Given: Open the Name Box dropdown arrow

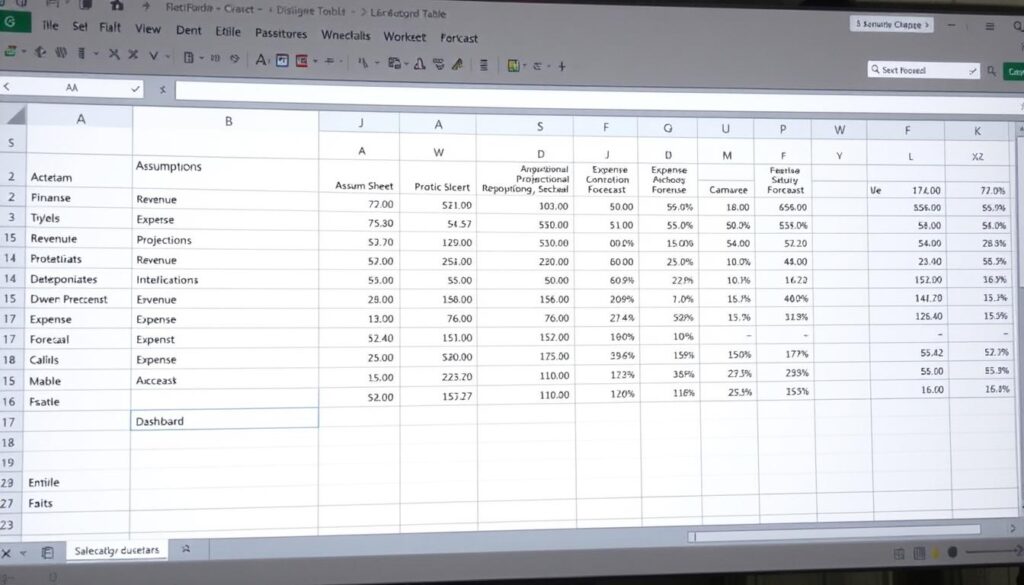Looking at the screenshot, I should click(x=135, y=88).
